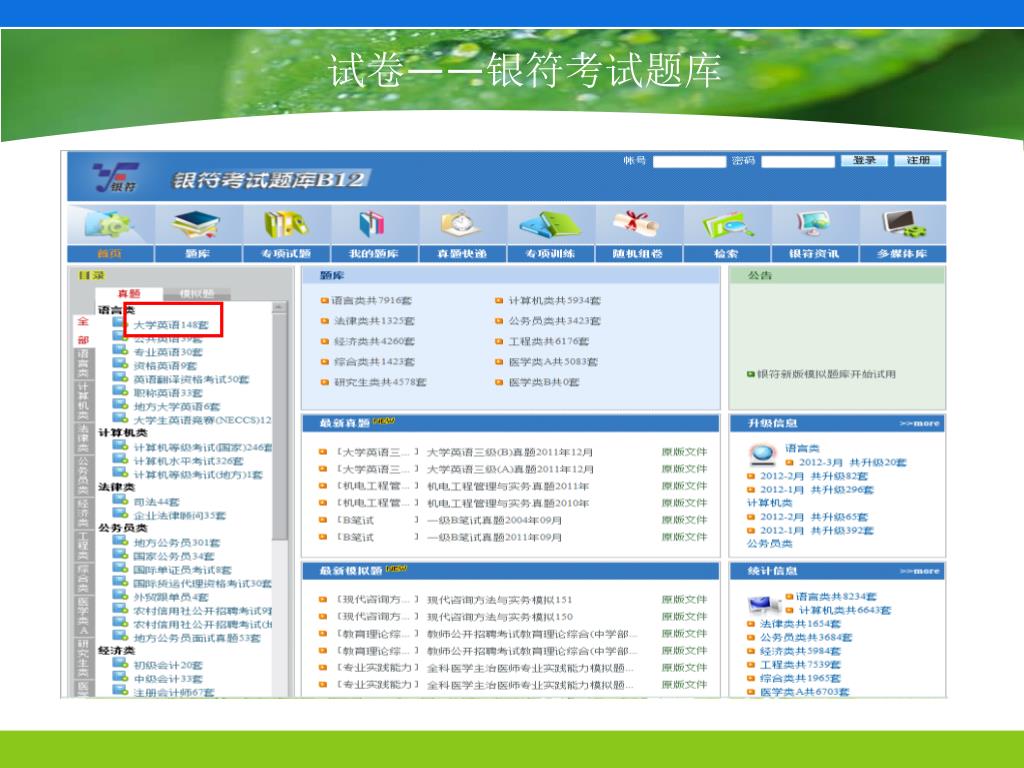Viewport: 1024px width, 768px height.
Task: Open 大学英语三级(B)真题2011年12月
Action: [x=510, y=452]
